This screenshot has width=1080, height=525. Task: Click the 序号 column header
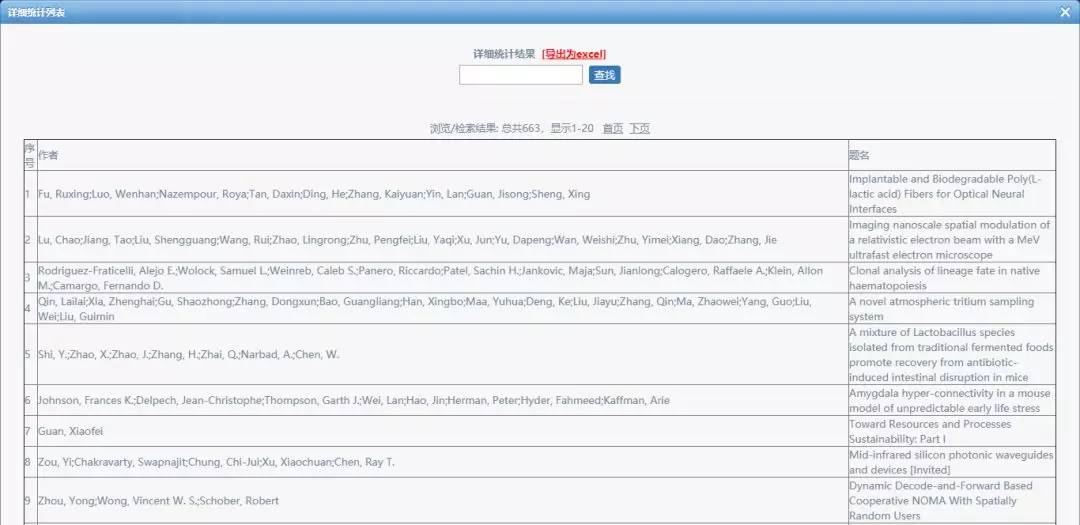coord(30,156)
